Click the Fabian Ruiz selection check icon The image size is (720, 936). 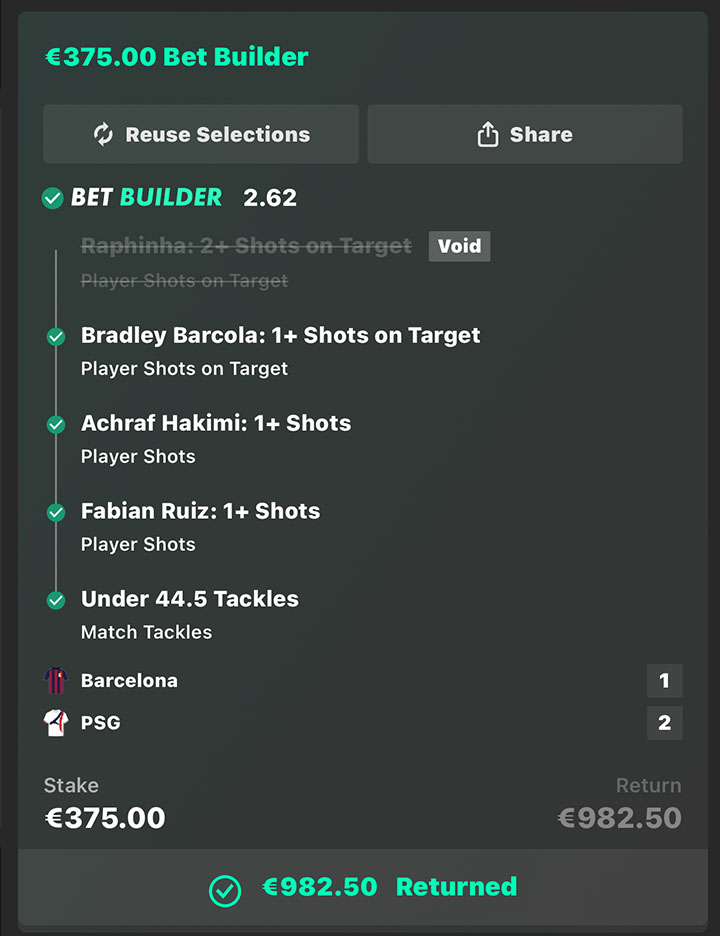click(56, 513)
